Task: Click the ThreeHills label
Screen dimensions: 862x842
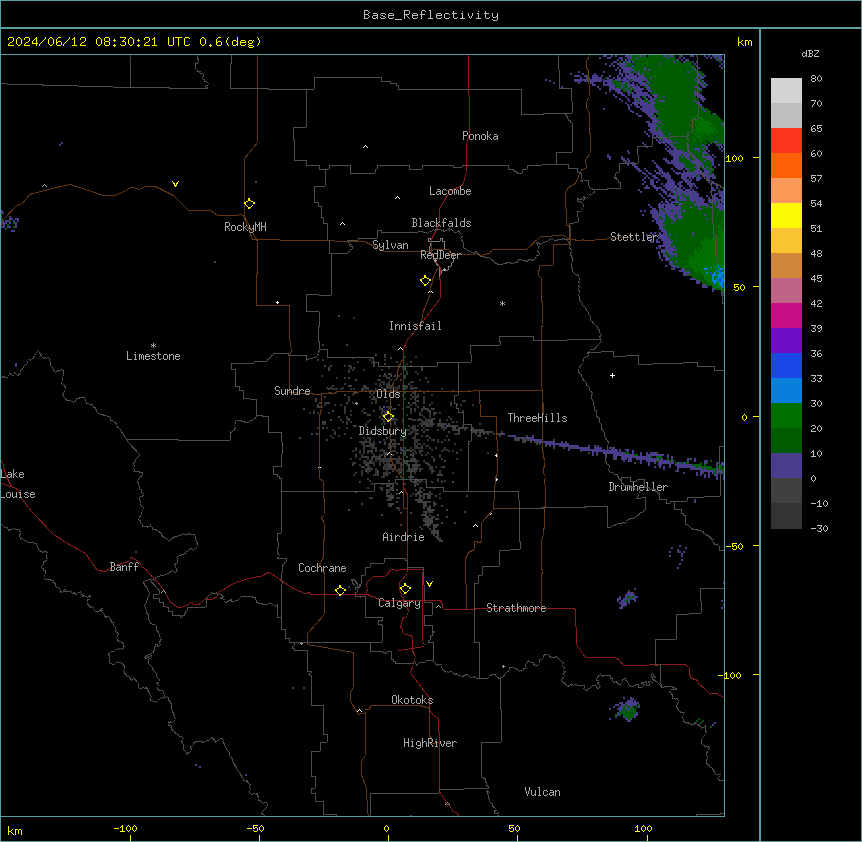Action: click(537, 418)
